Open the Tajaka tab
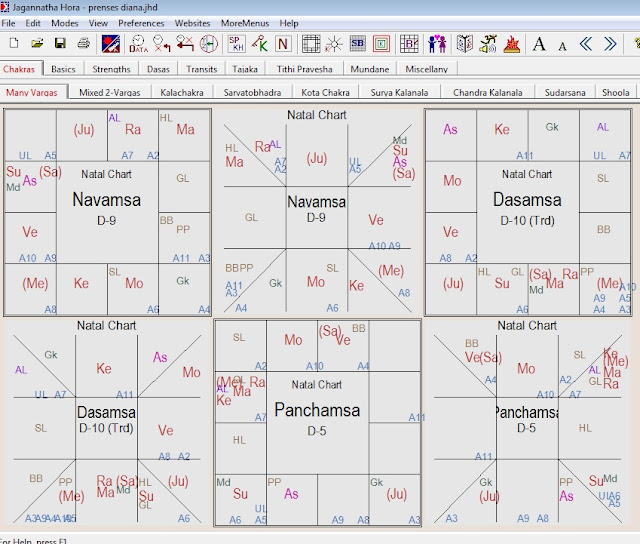The image size is (640, 544). click(245, 69)
